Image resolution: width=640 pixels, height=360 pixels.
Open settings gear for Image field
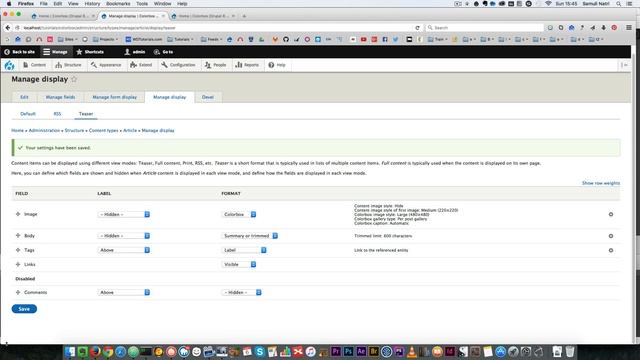(x=611, y=214)
